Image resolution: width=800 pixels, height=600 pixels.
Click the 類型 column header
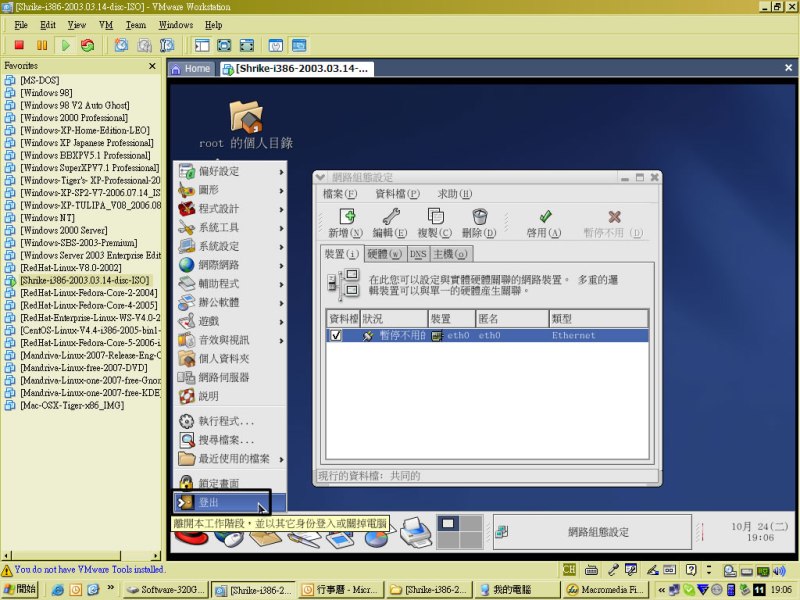point(598,319)
